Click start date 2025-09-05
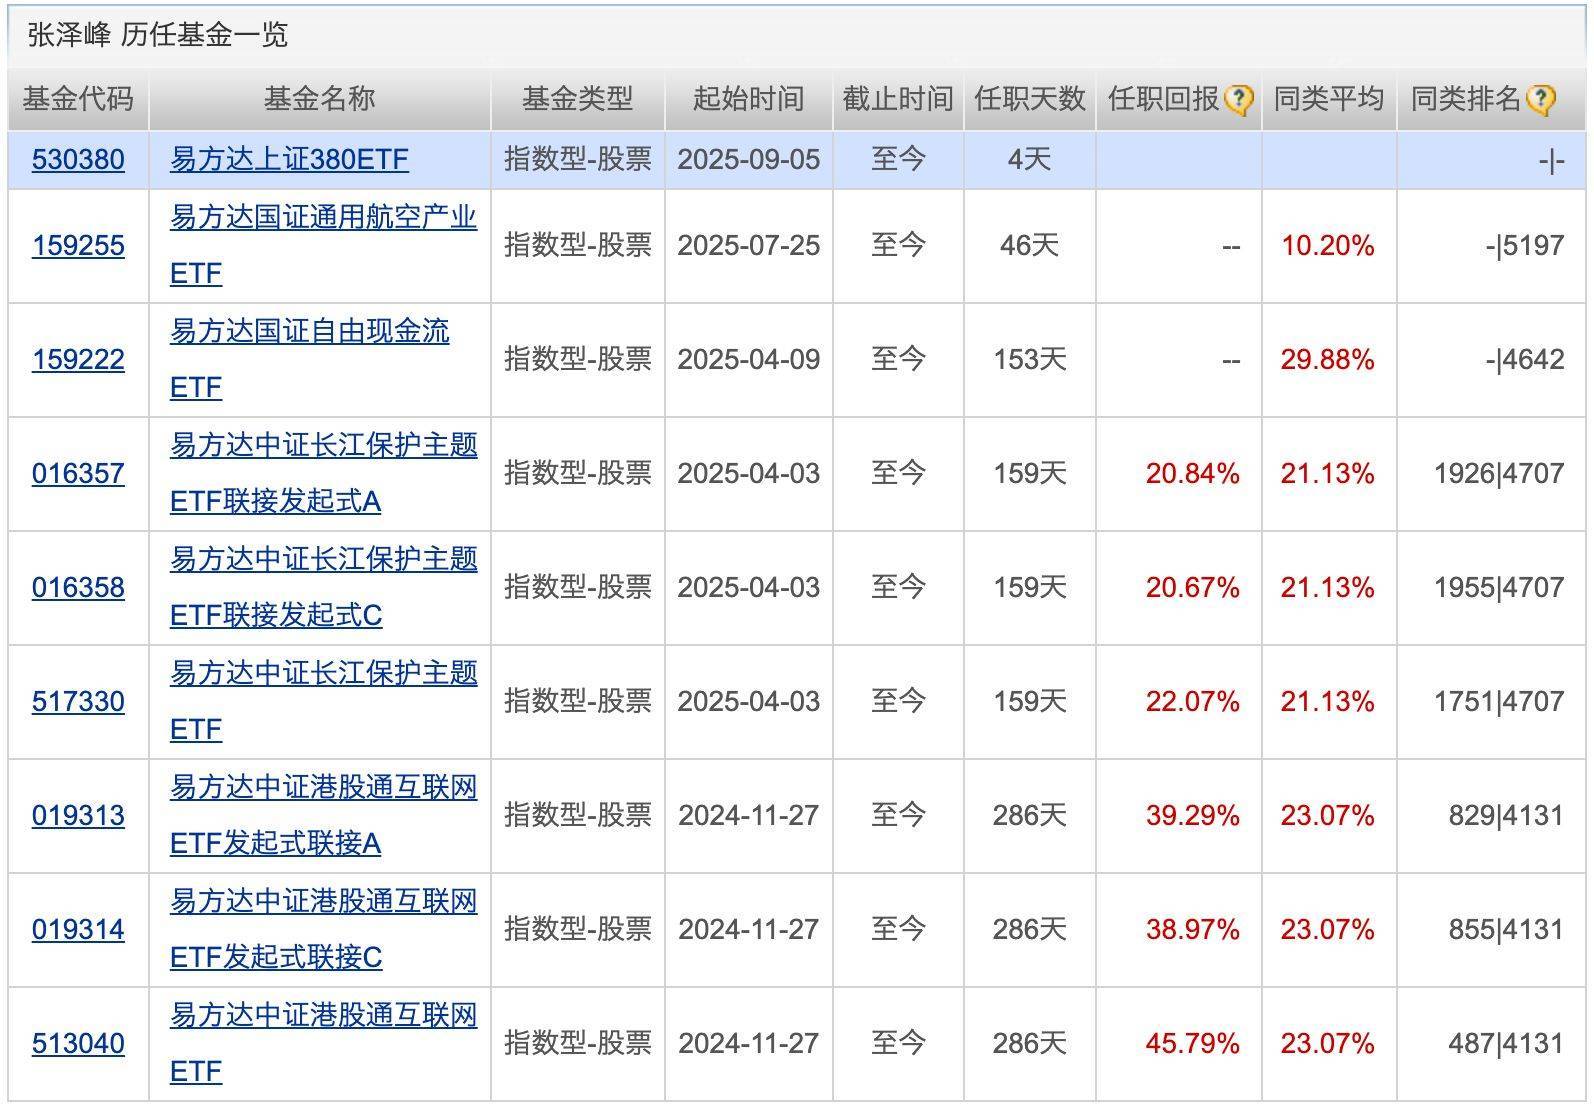This screenshot has width=1594, height=1114. [748, 159]
